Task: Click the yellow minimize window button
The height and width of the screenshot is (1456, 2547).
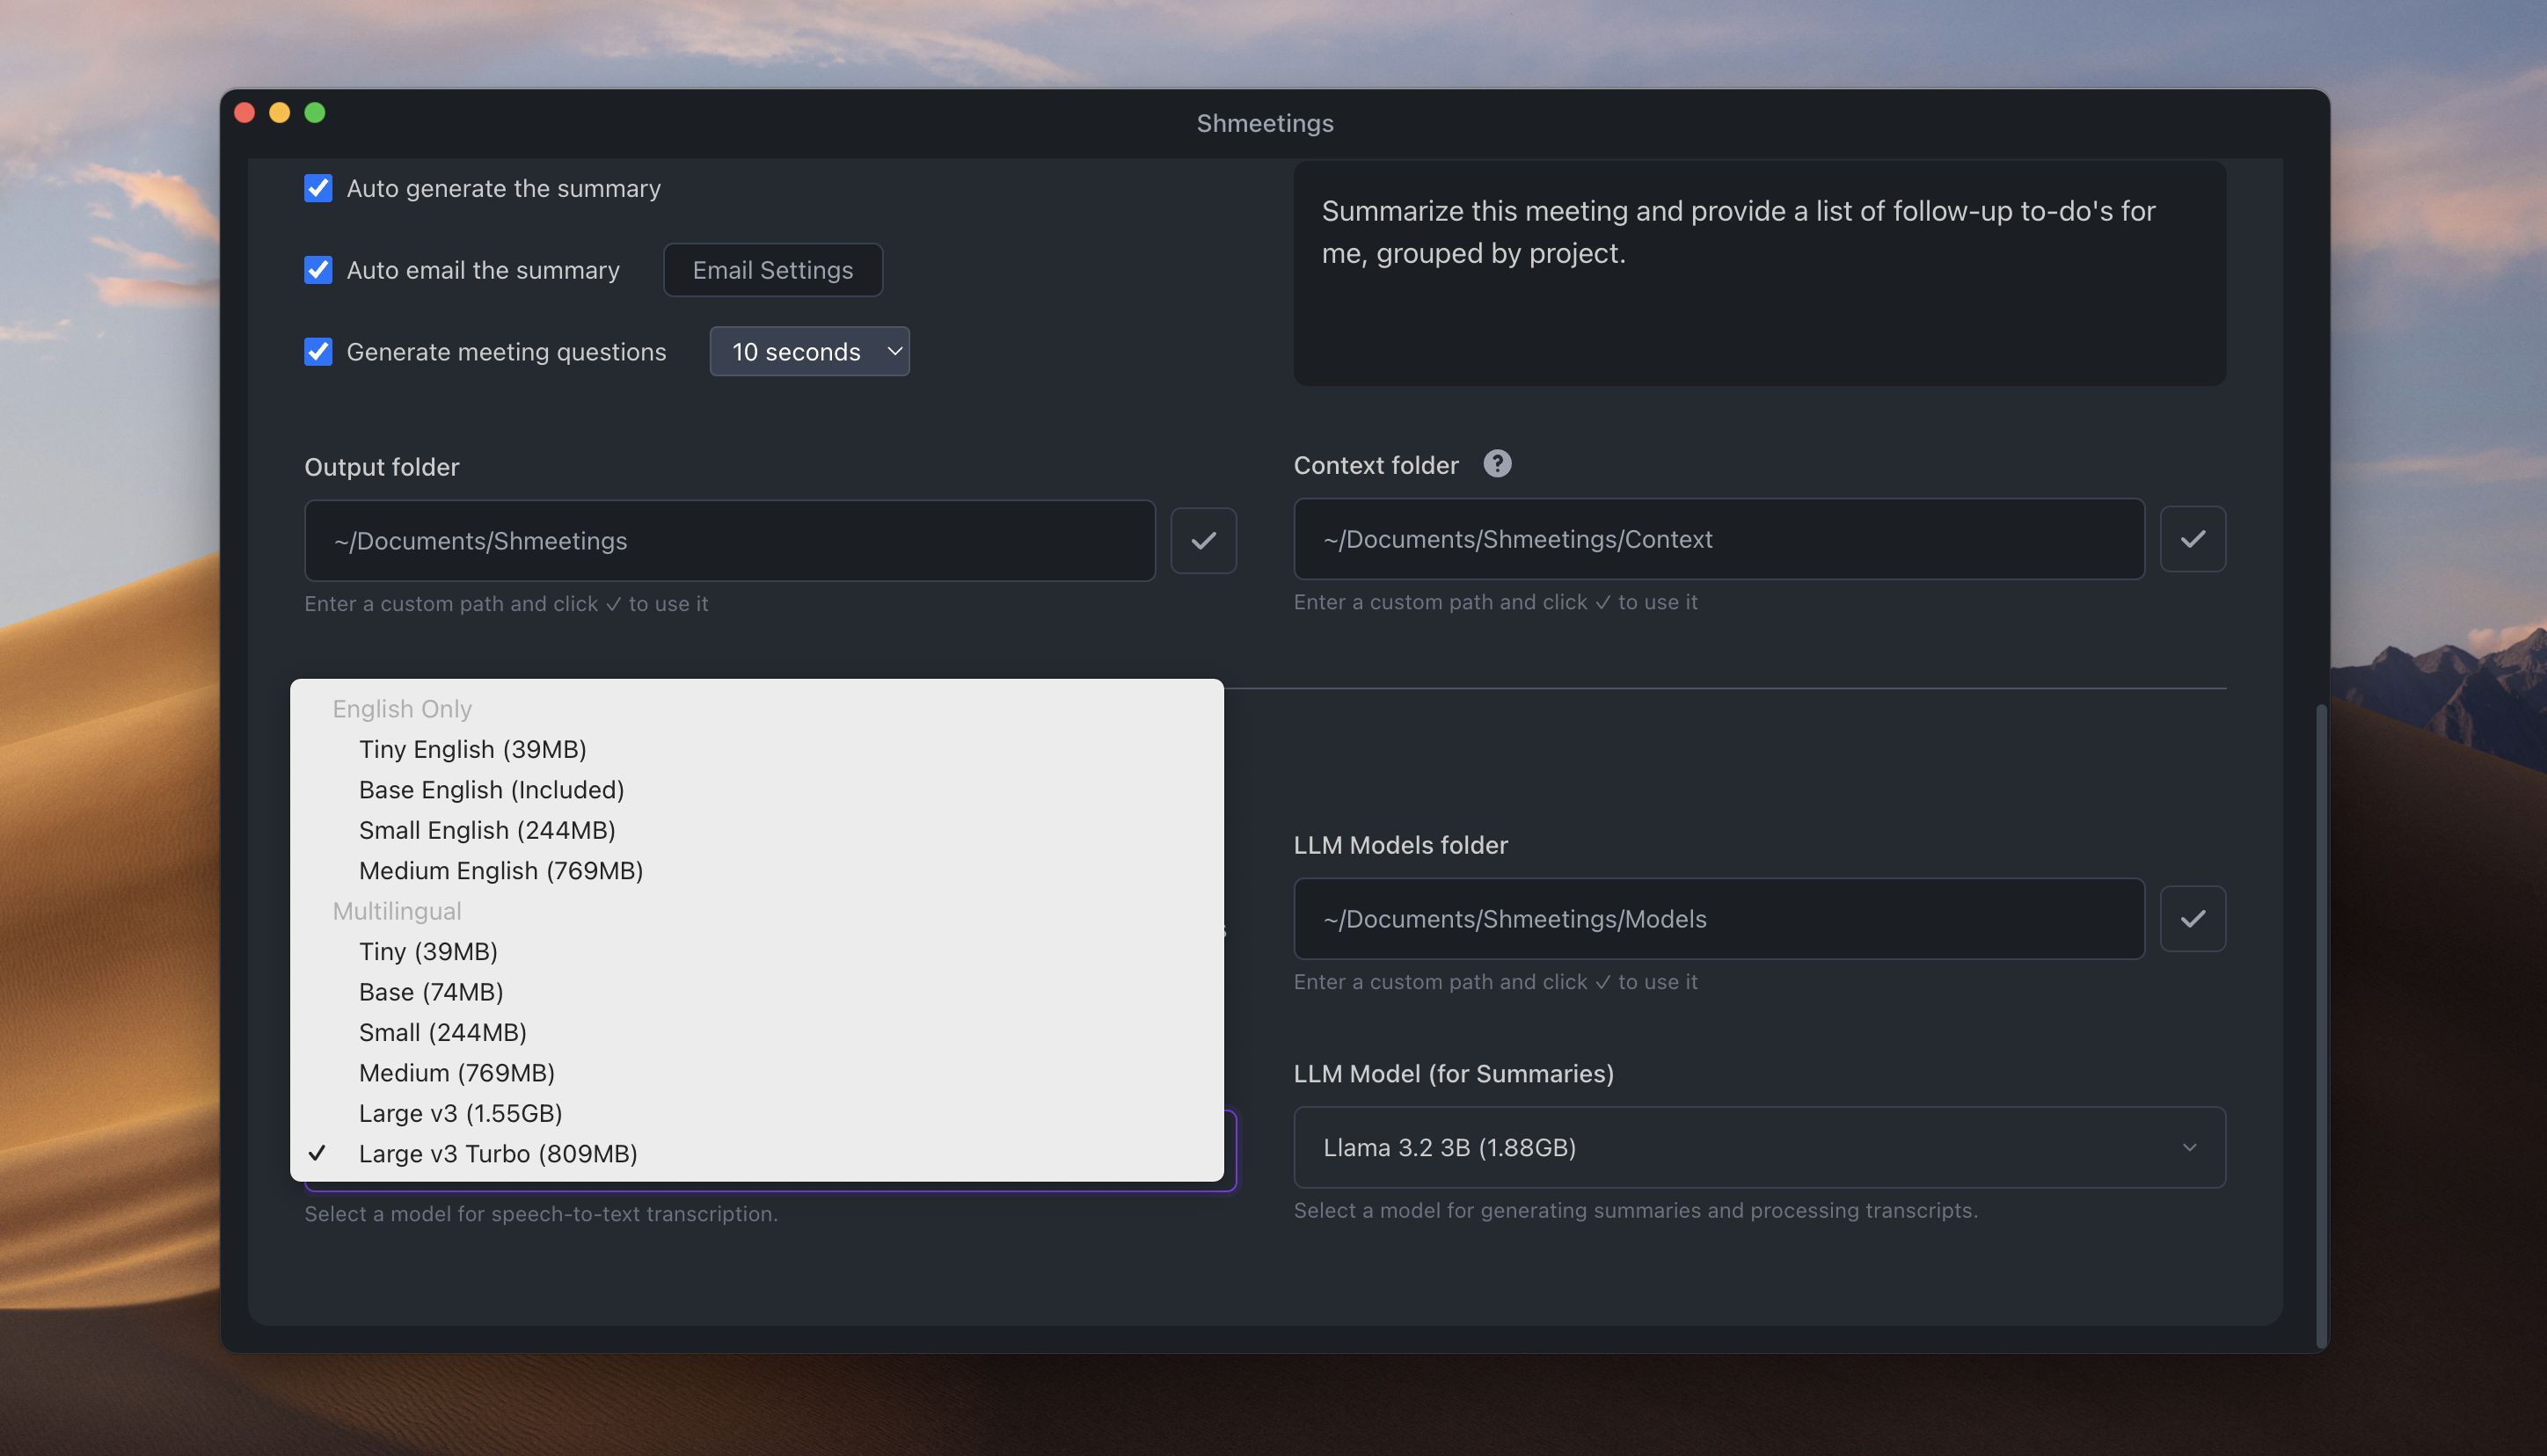Action: click(x=280, y=113)
